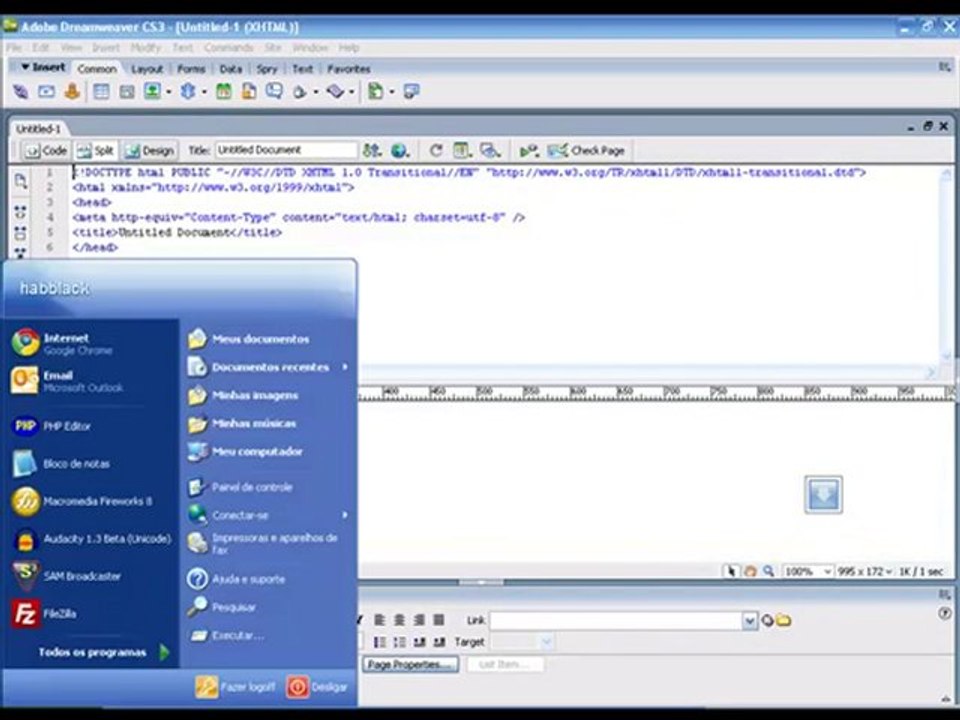Click the Script insert icon

(335, 92)
